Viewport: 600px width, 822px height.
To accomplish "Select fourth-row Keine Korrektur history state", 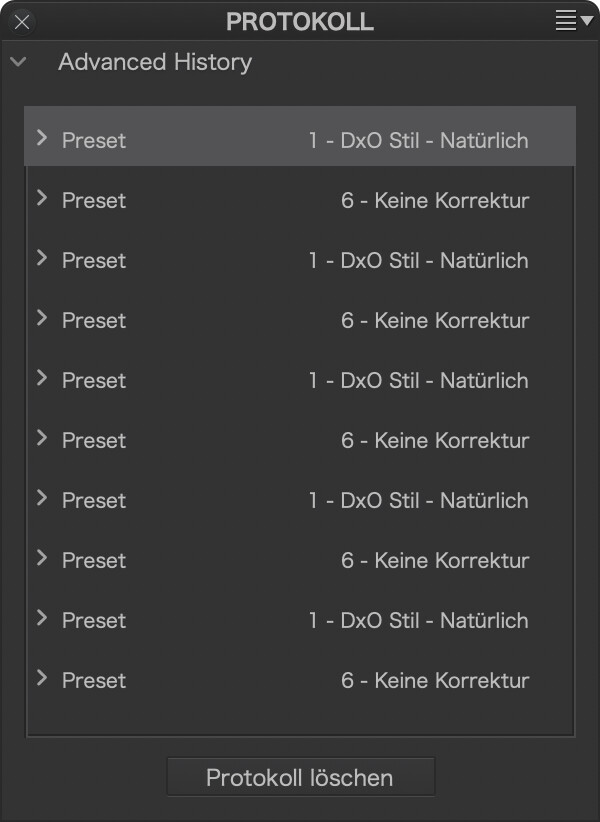I will coord(300,320).
